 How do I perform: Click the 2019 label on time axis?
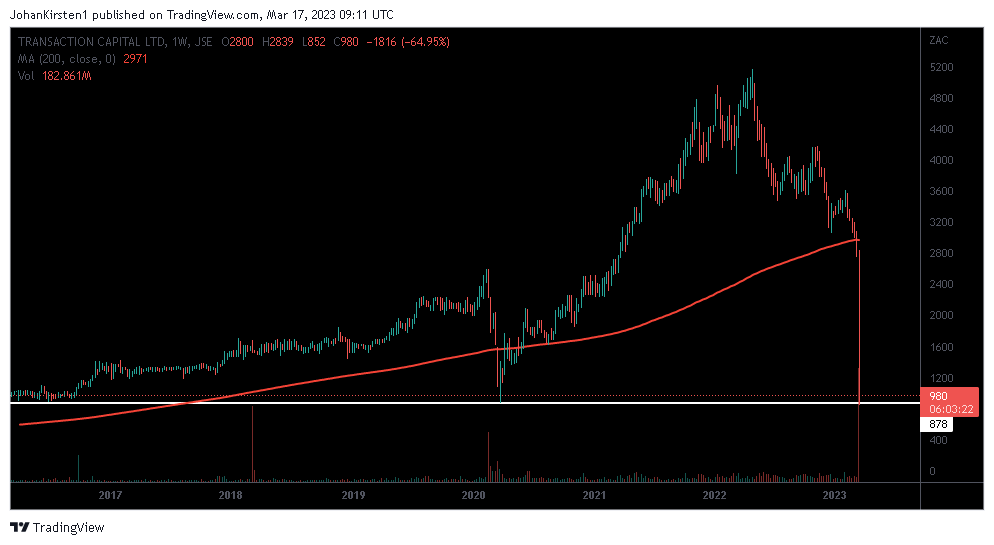[x=353, y=495]
